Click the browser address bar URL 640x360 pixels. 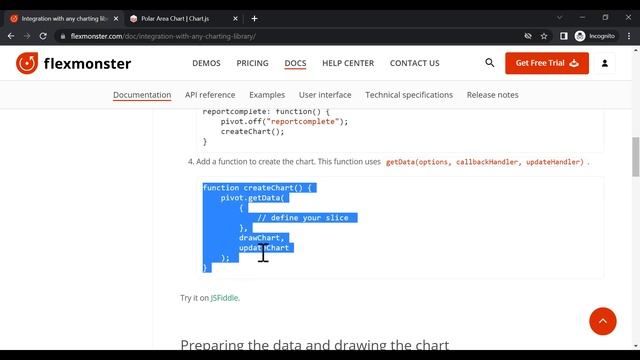[163, 36]
